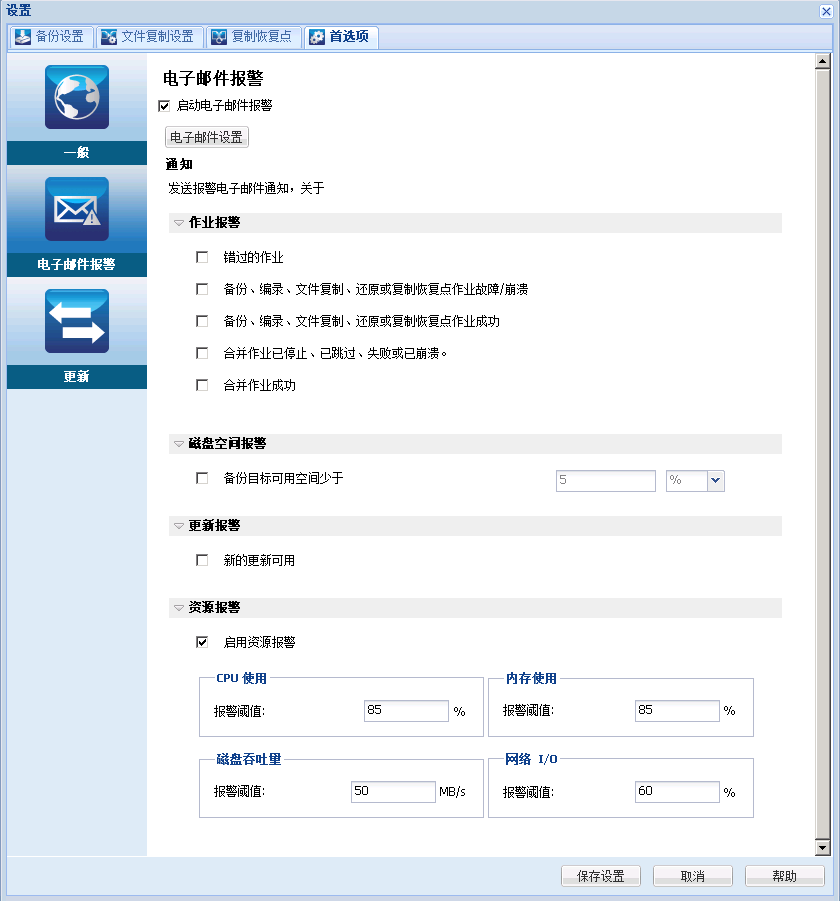Click the 首选项 gear tab icon
This screenshot has width=840, height=901.
(x=317, y=37)
